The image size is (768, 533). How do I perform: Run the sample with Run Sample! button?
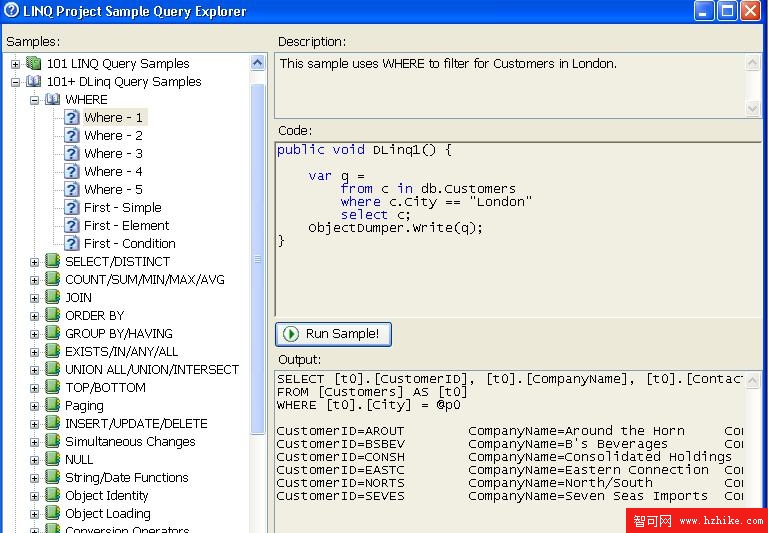click(x=333, y=334)
